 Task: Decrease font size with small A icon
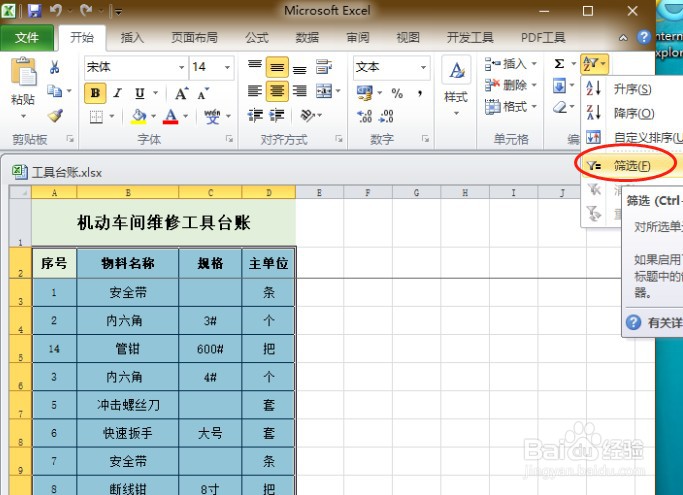(203, 94)
